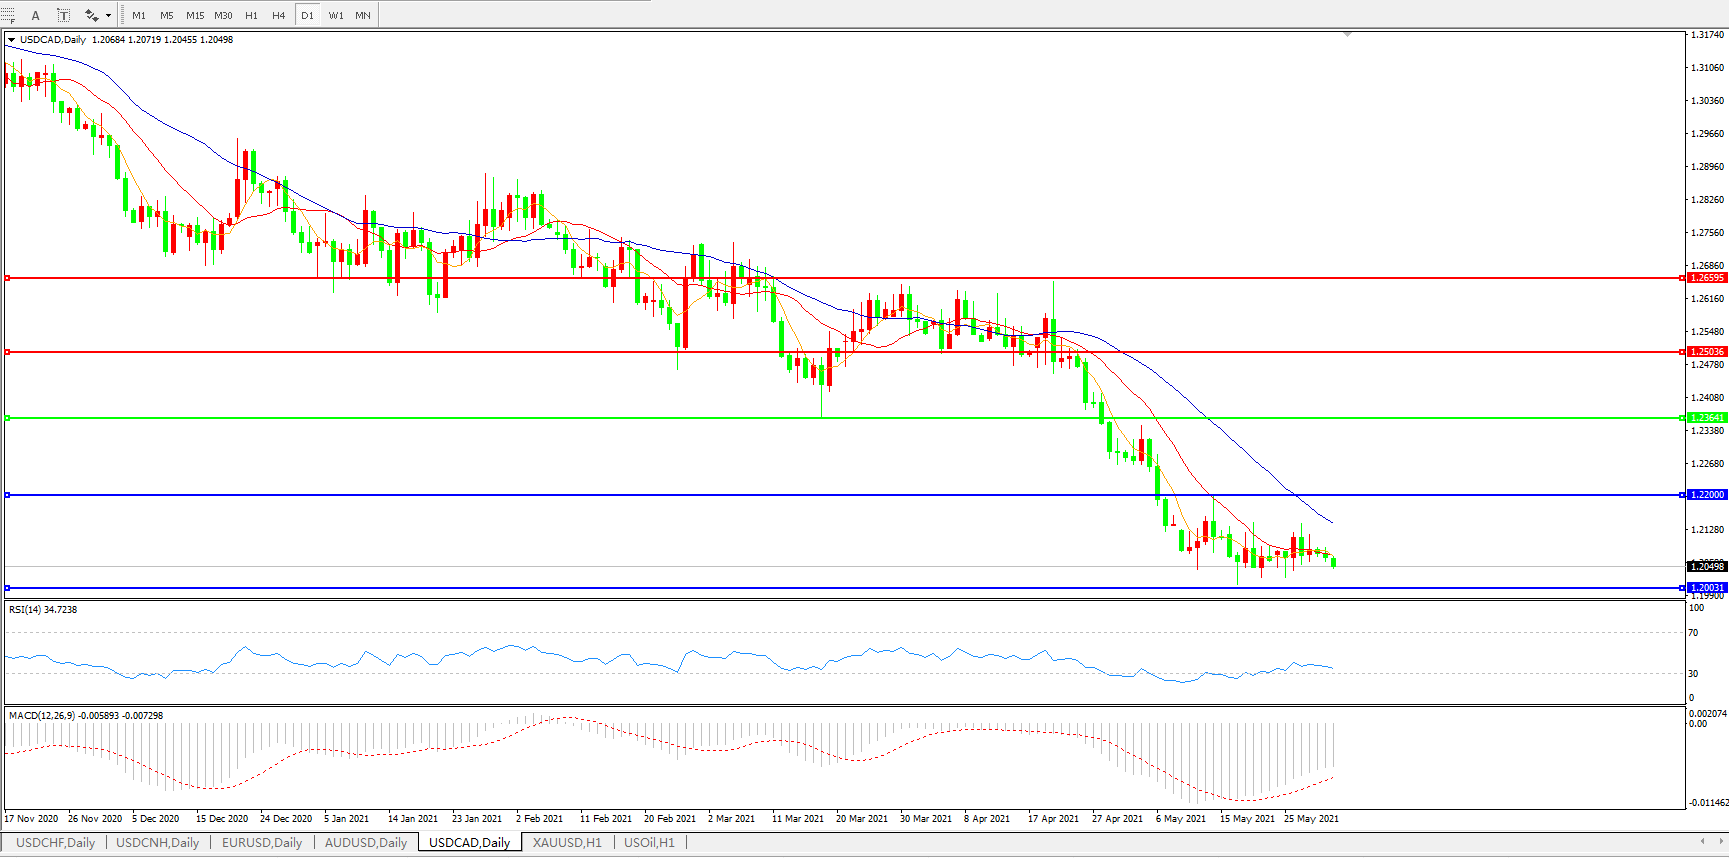The height and width of the screenshot is (858, 1729).
Task: Expand the USDCAD,Daily chart title triangle
Action: tap(11, 40)
